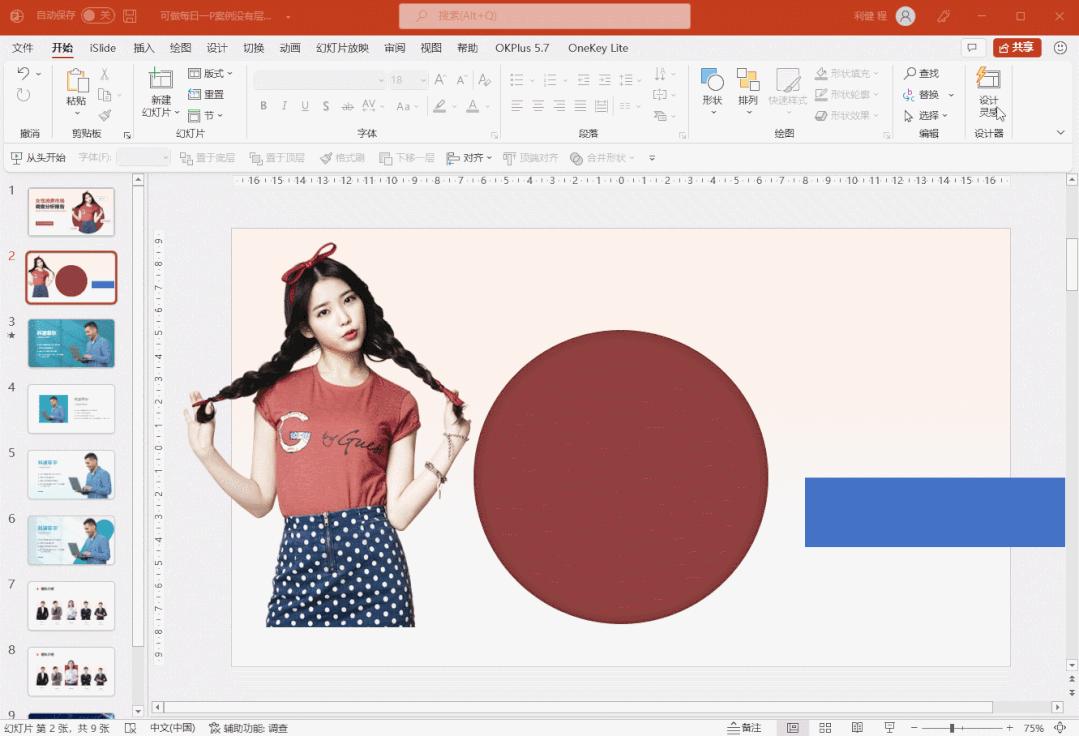Screen dimensions: 1079x736
Task: Open the 动画 animations tab
Action: (x=290, y=48)
